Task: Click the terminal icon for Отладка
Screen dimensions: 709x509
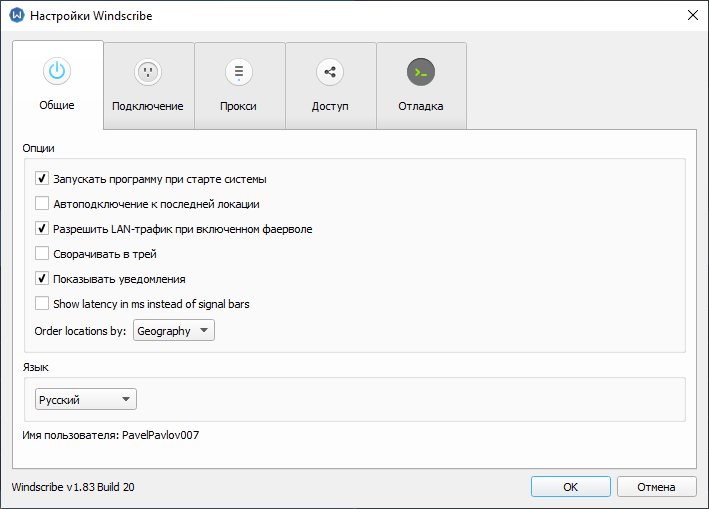Action: pyautogui.click(x=421, y=72)
